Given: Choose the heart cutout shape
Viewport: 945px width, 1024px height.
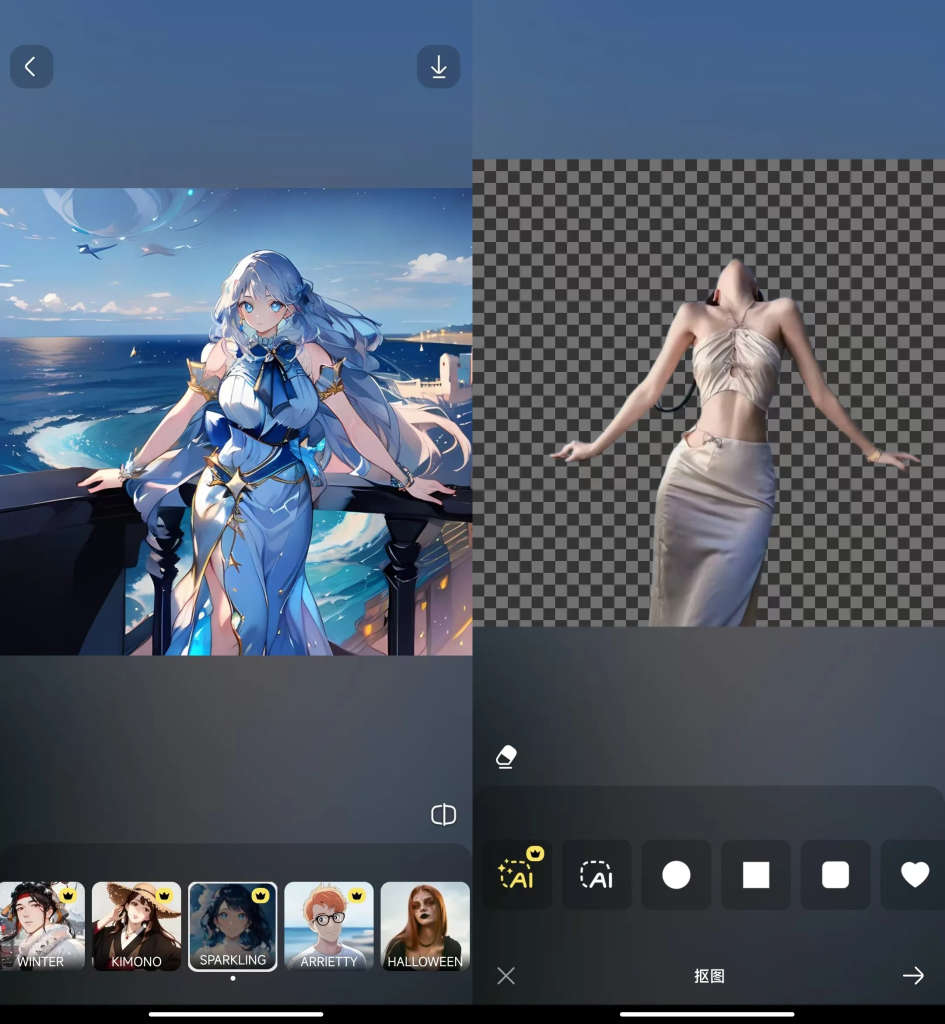Looking at the screenshot, I should [x=914, y=875].
